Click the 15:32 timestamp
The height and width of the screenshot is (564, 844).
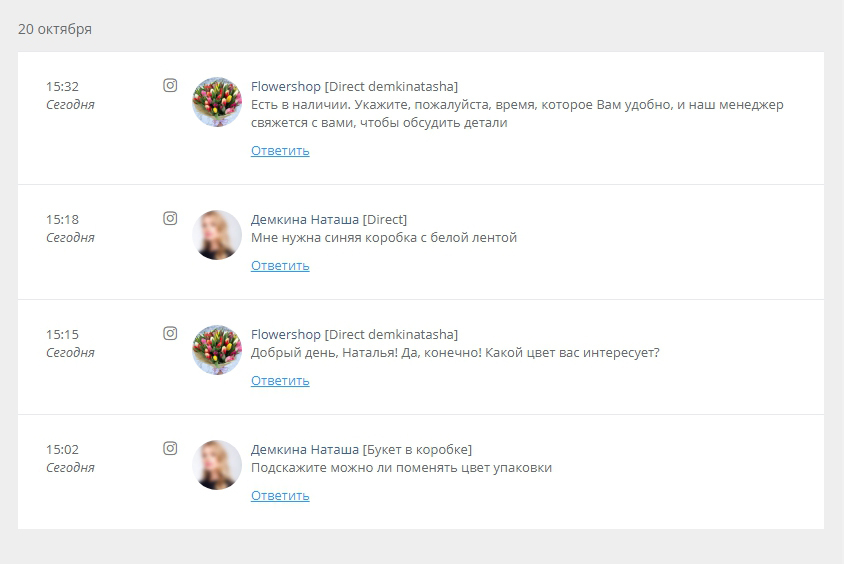(x=62, y=87)
